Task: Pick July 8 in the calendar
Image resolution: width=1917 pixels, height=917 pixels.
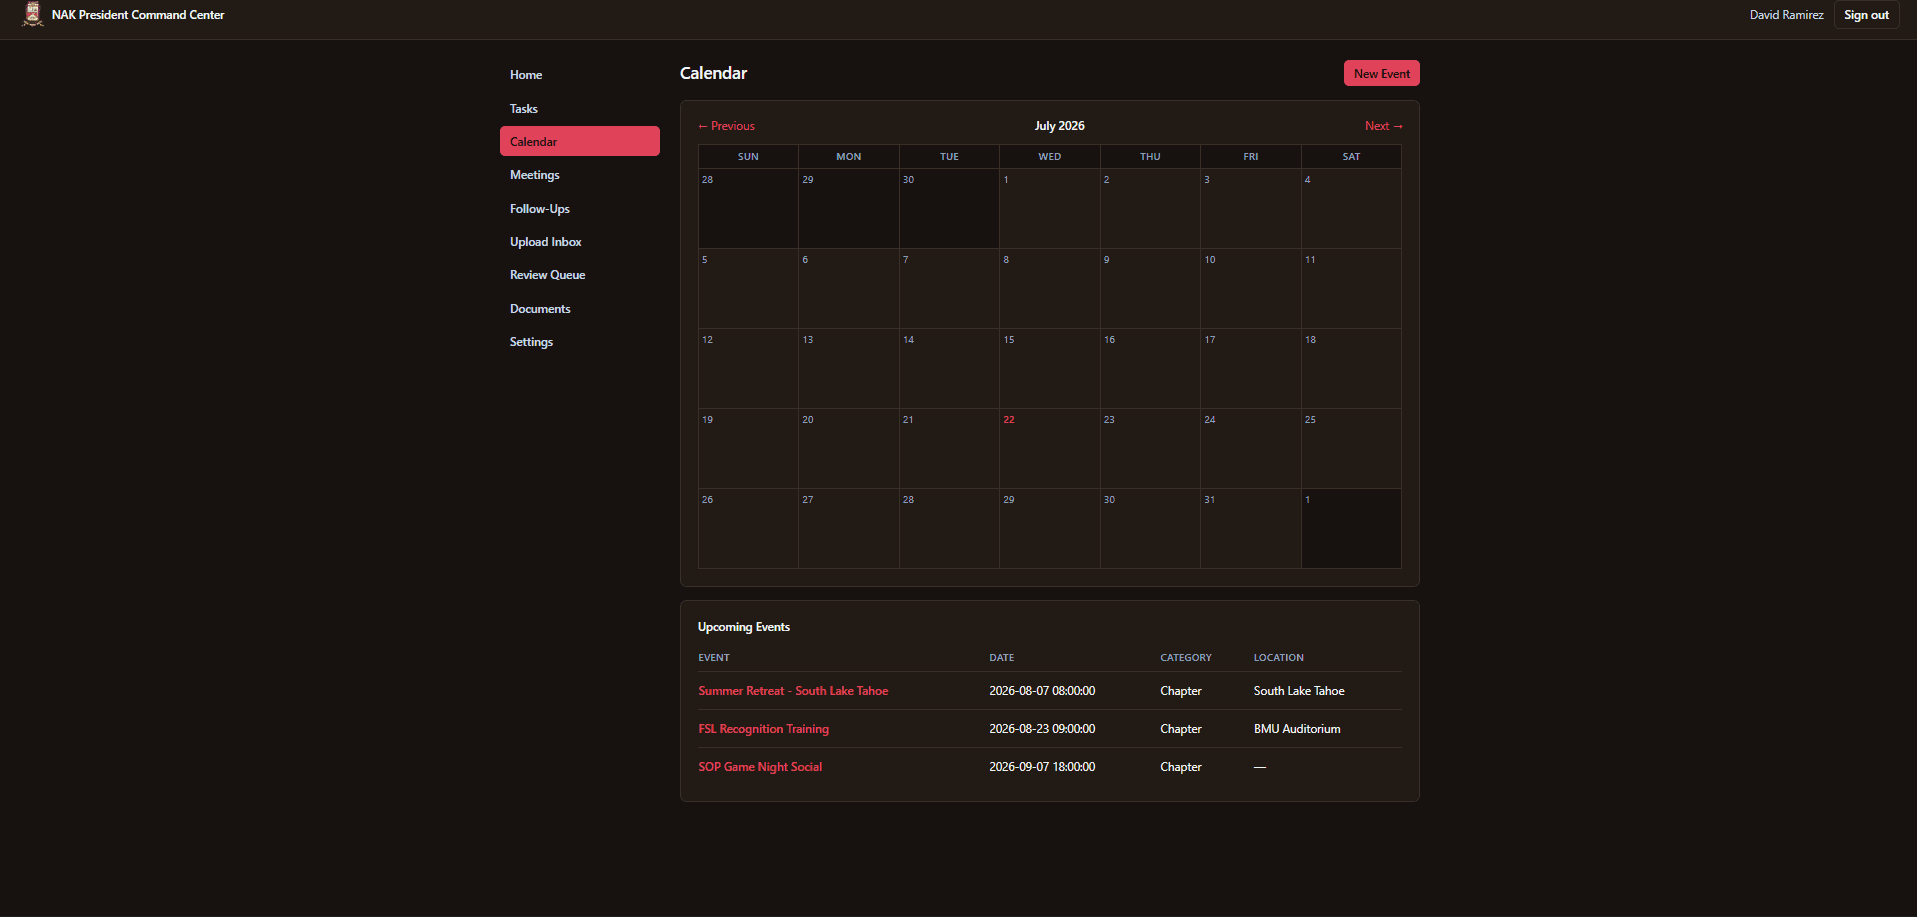Action: (1050, 288)
